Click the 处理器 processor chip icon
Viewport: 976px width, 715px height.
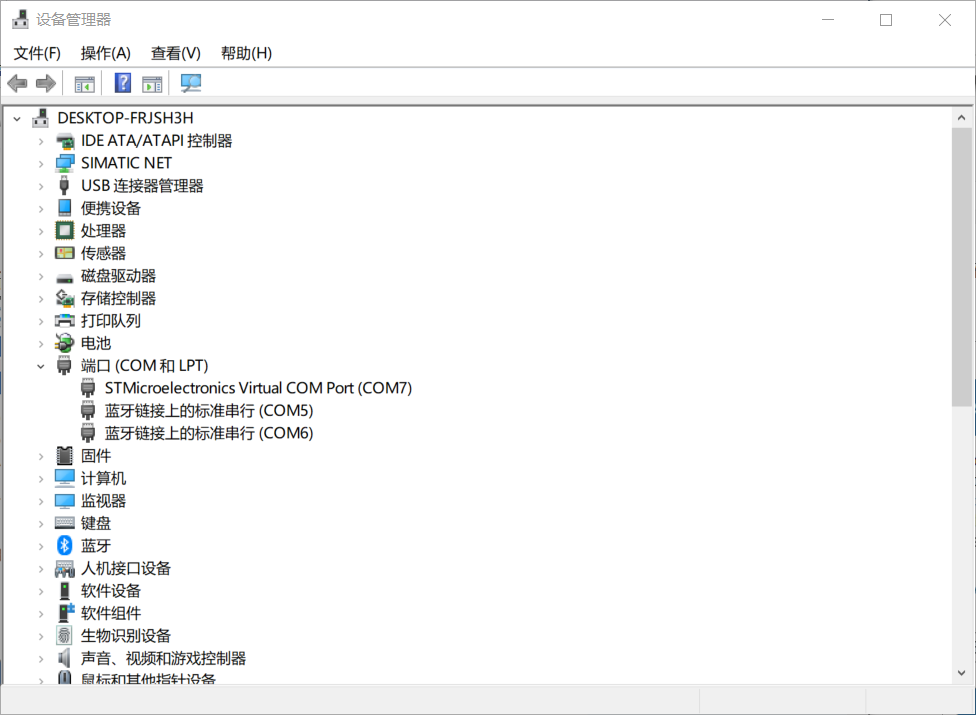(x=65, y=230)
